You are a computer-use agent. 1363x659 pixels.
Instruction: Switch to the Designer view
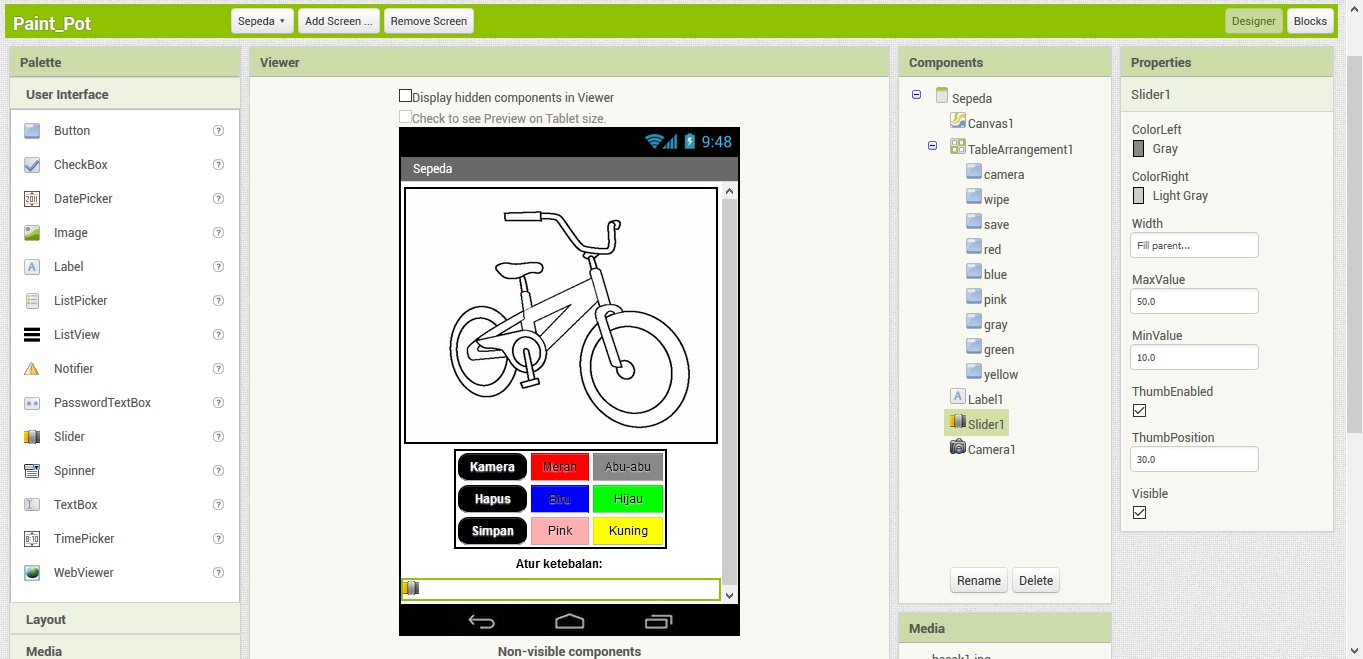(1253, 20)
